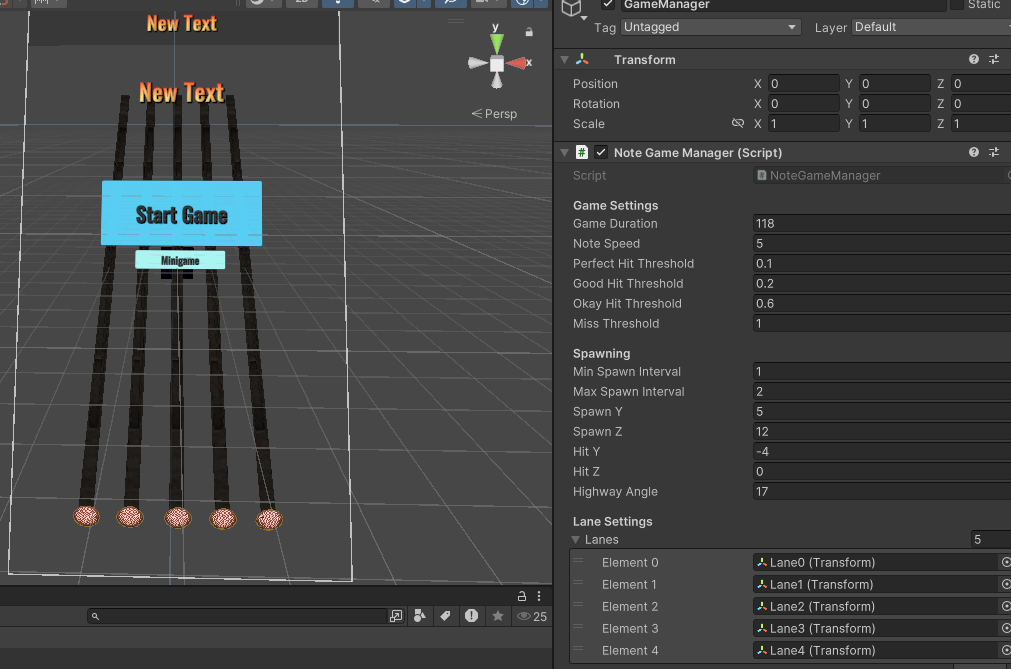This screenshot has width=1011, height=669.
Task: Search by label tag icon
Action: click(x=445, y=616)
